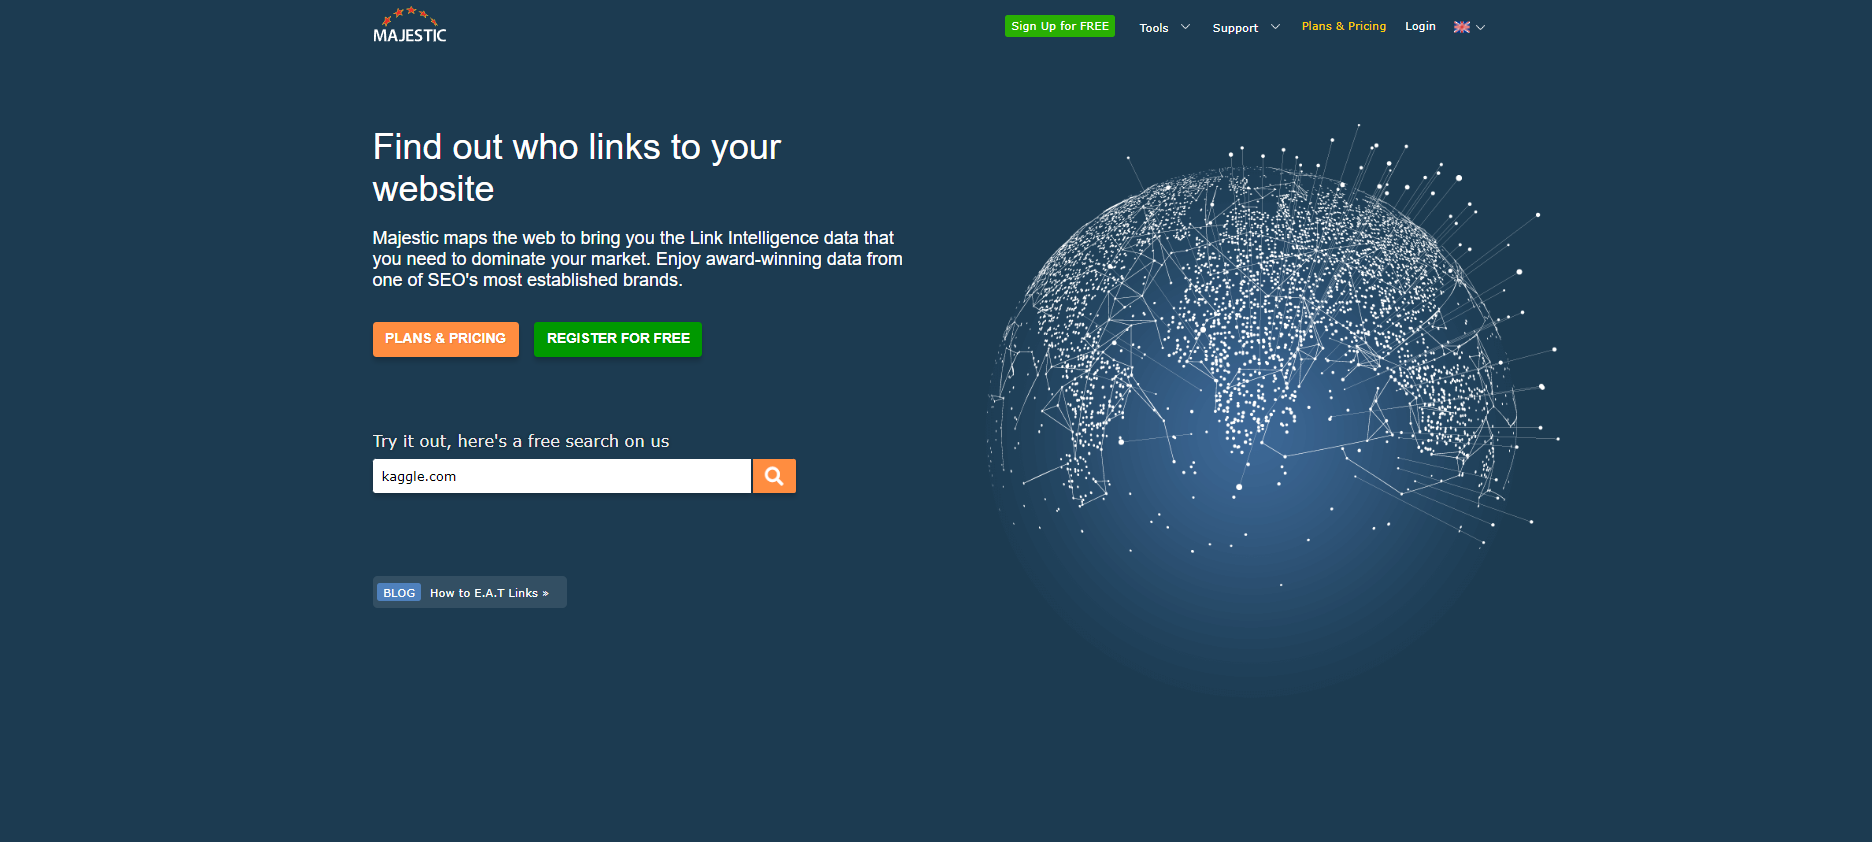The width and height of the screenshot is (1872, 842).
Task: Click the 'Try it out' search caption
Action: point(521,441)
